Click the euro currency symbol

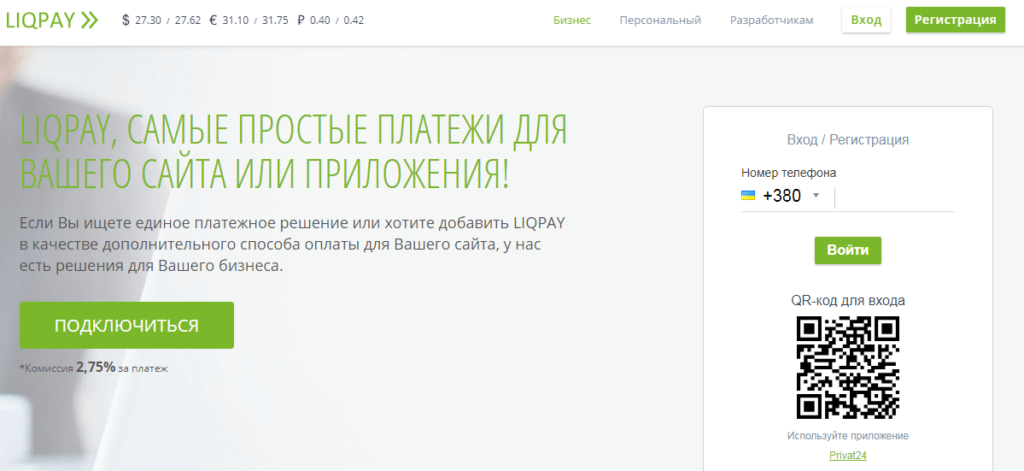(214, 20)
